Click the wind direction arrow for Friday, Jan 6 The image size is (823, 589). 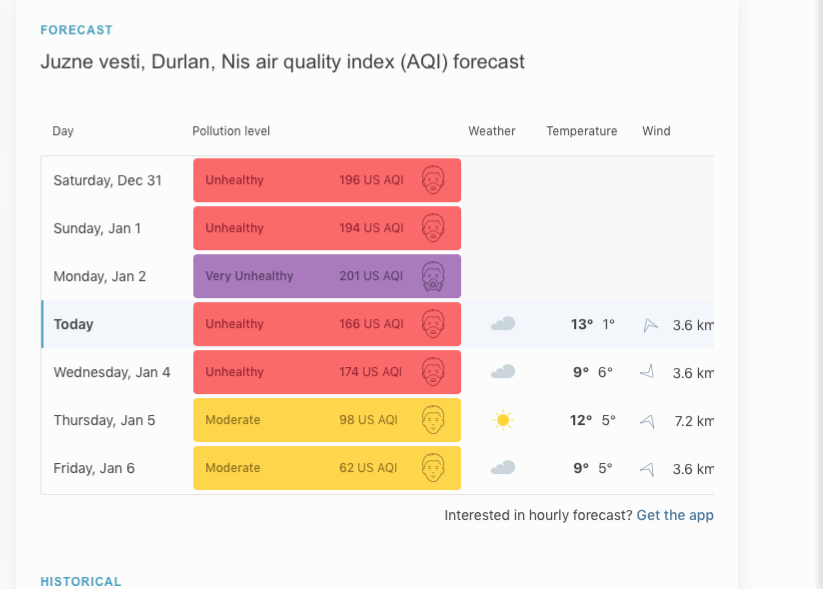[x=647, y=468]
